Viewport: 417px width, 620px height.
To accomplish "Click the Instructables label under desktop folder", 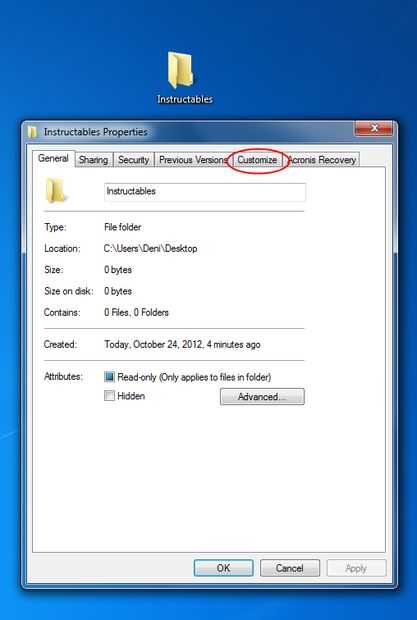I will pos(185,99).
